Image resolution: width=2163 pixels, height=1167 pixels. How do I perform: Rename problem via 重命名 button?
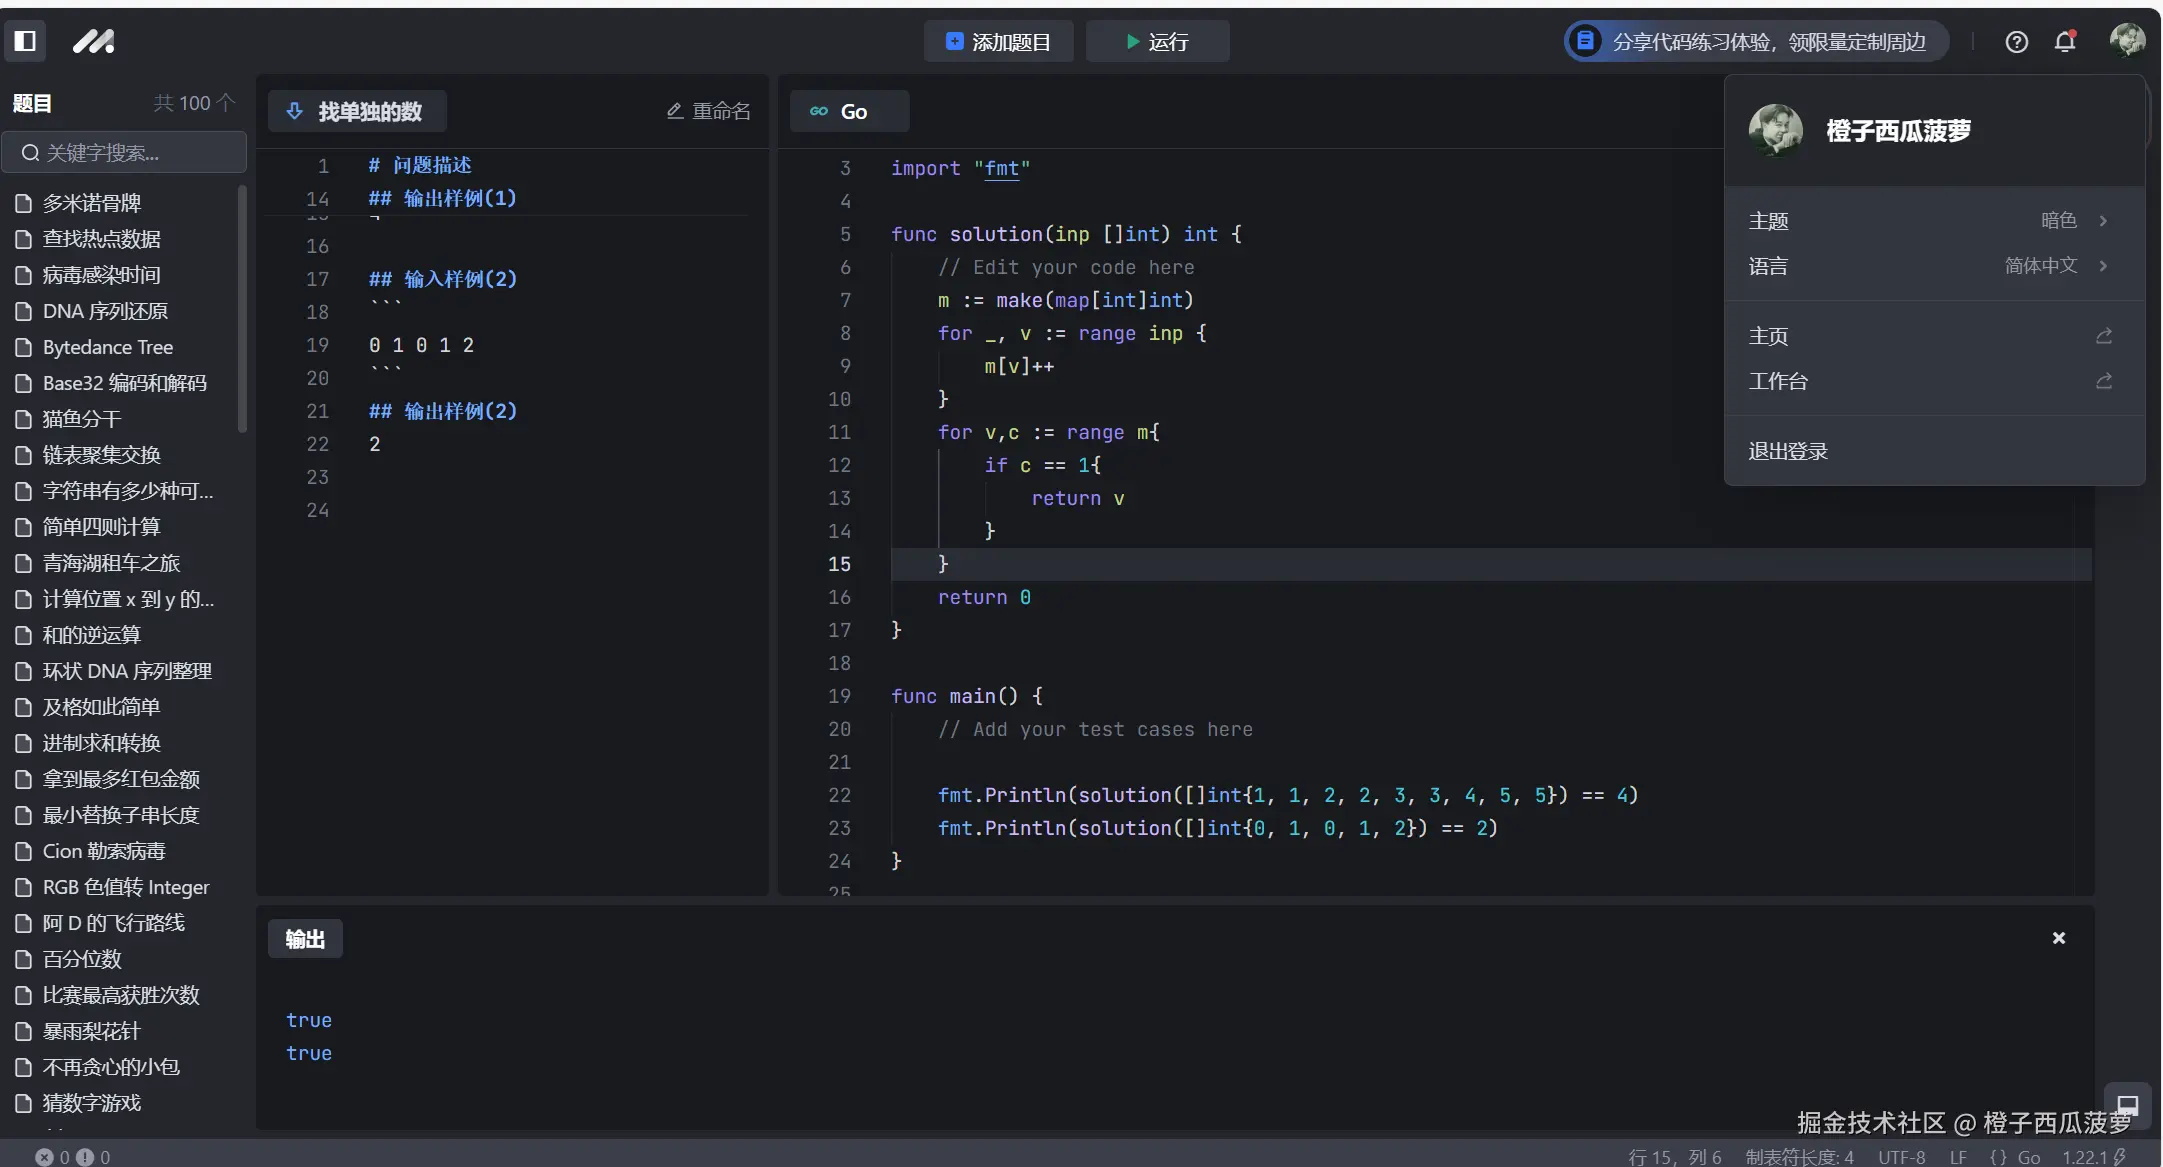(x=709, y=111)
